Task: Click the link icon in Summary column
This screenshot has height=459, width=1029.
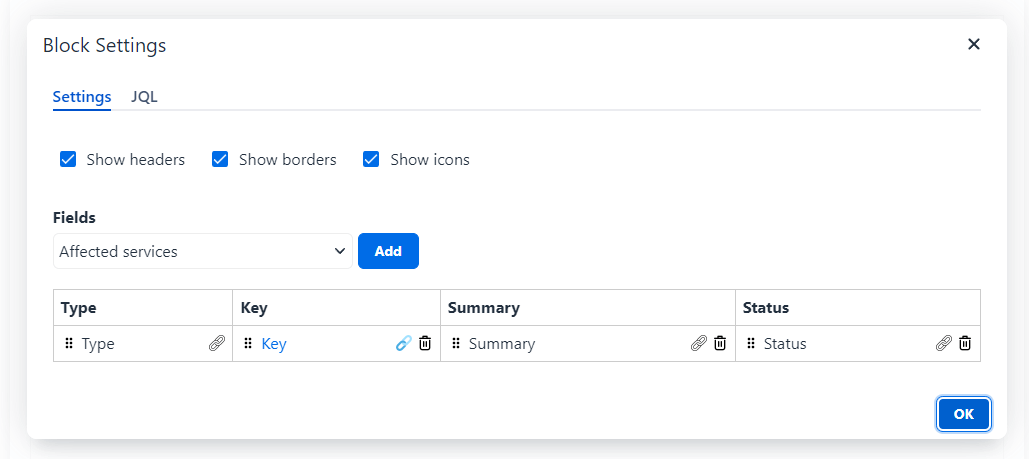Action: point(699,343)
